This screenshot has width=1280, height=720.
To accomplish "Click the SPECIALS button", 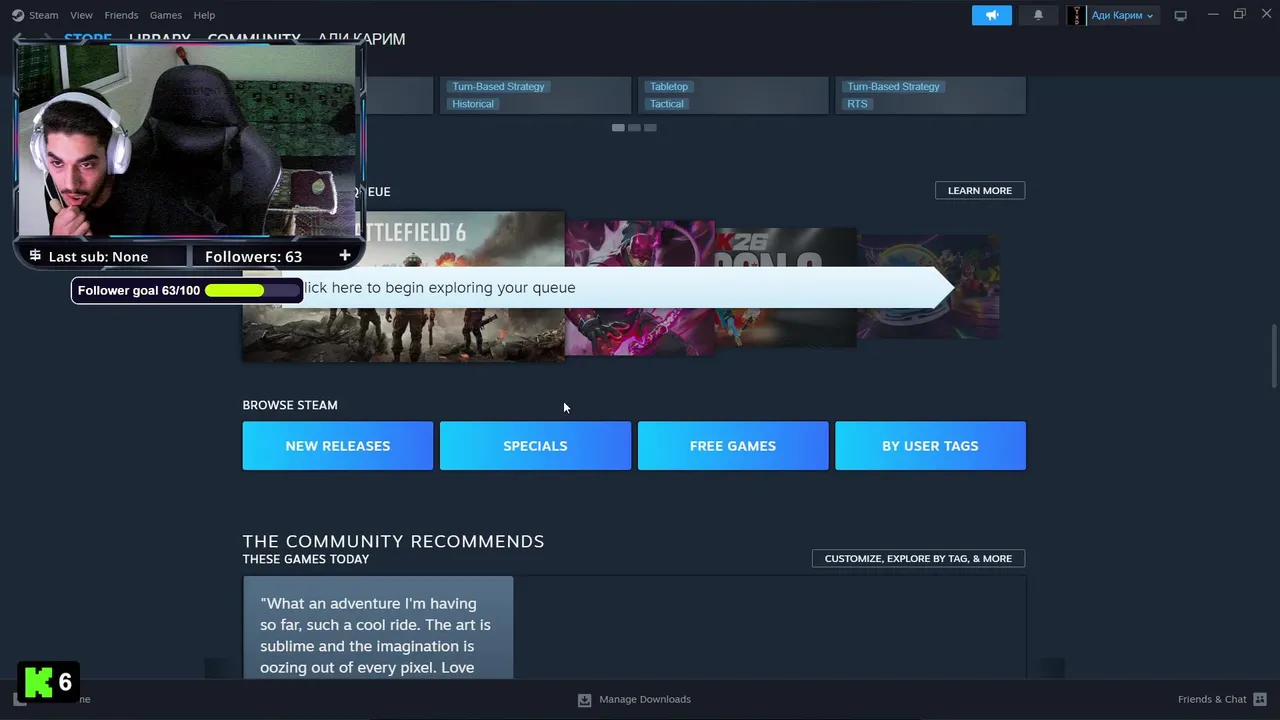I will point(535,446).
